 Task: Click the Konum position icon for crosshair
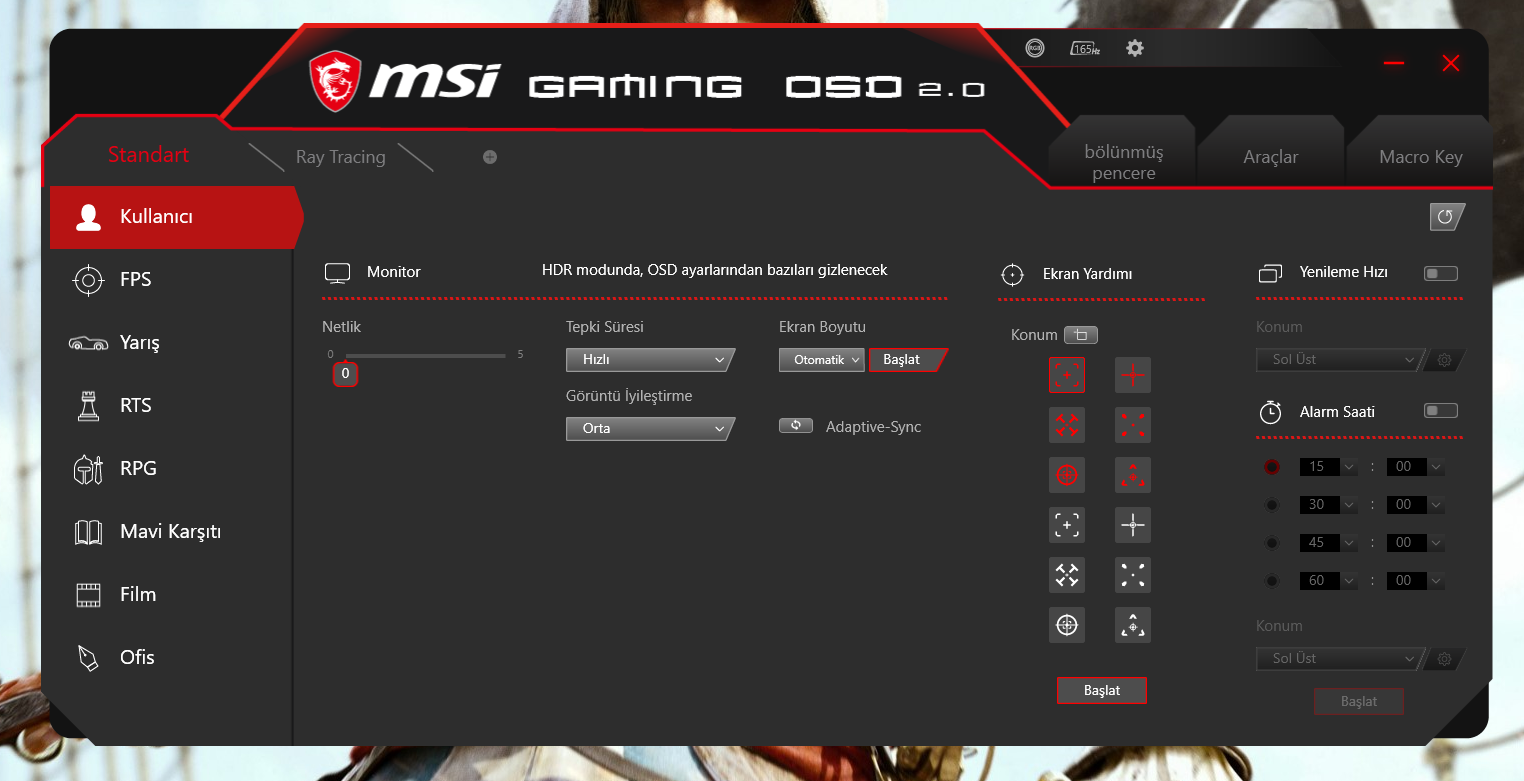coord(1081,335)
